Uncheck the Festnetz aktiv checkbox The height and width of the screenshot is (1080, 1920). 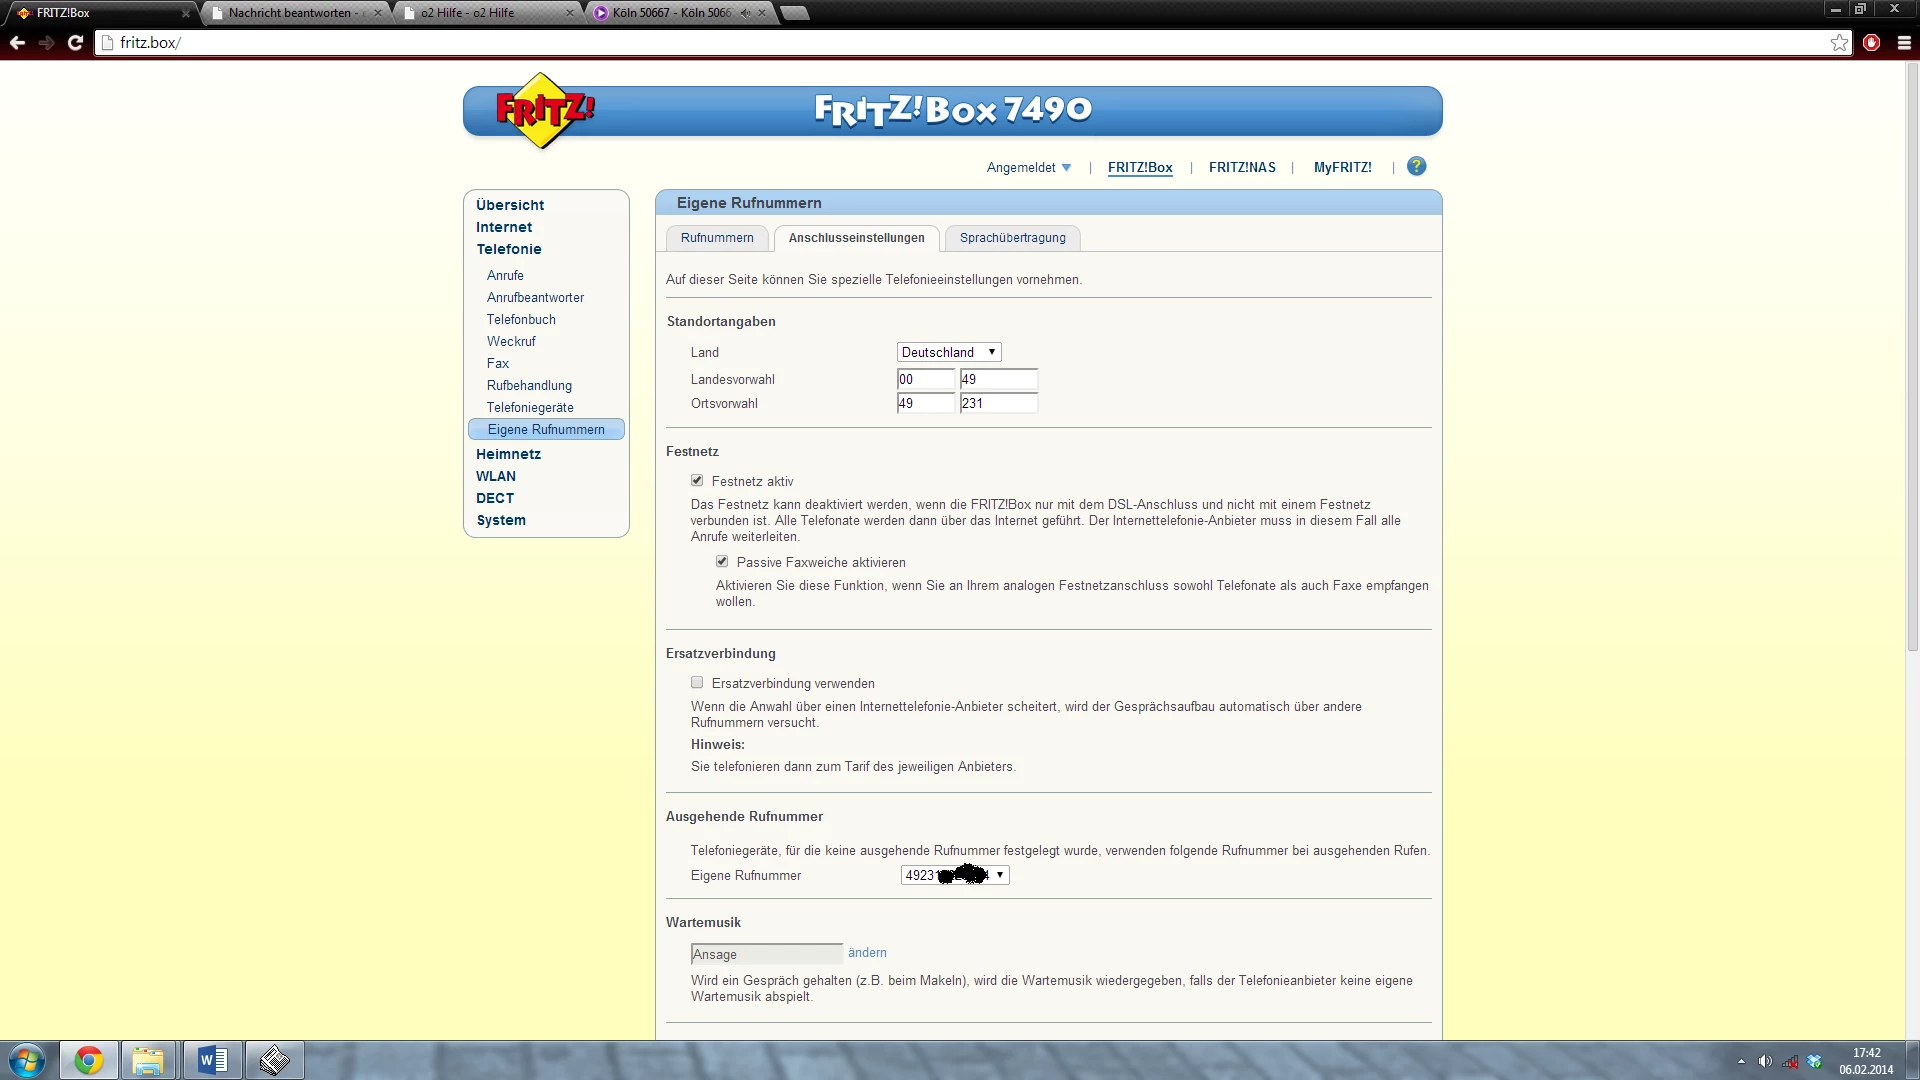click(x=697, y=481)
